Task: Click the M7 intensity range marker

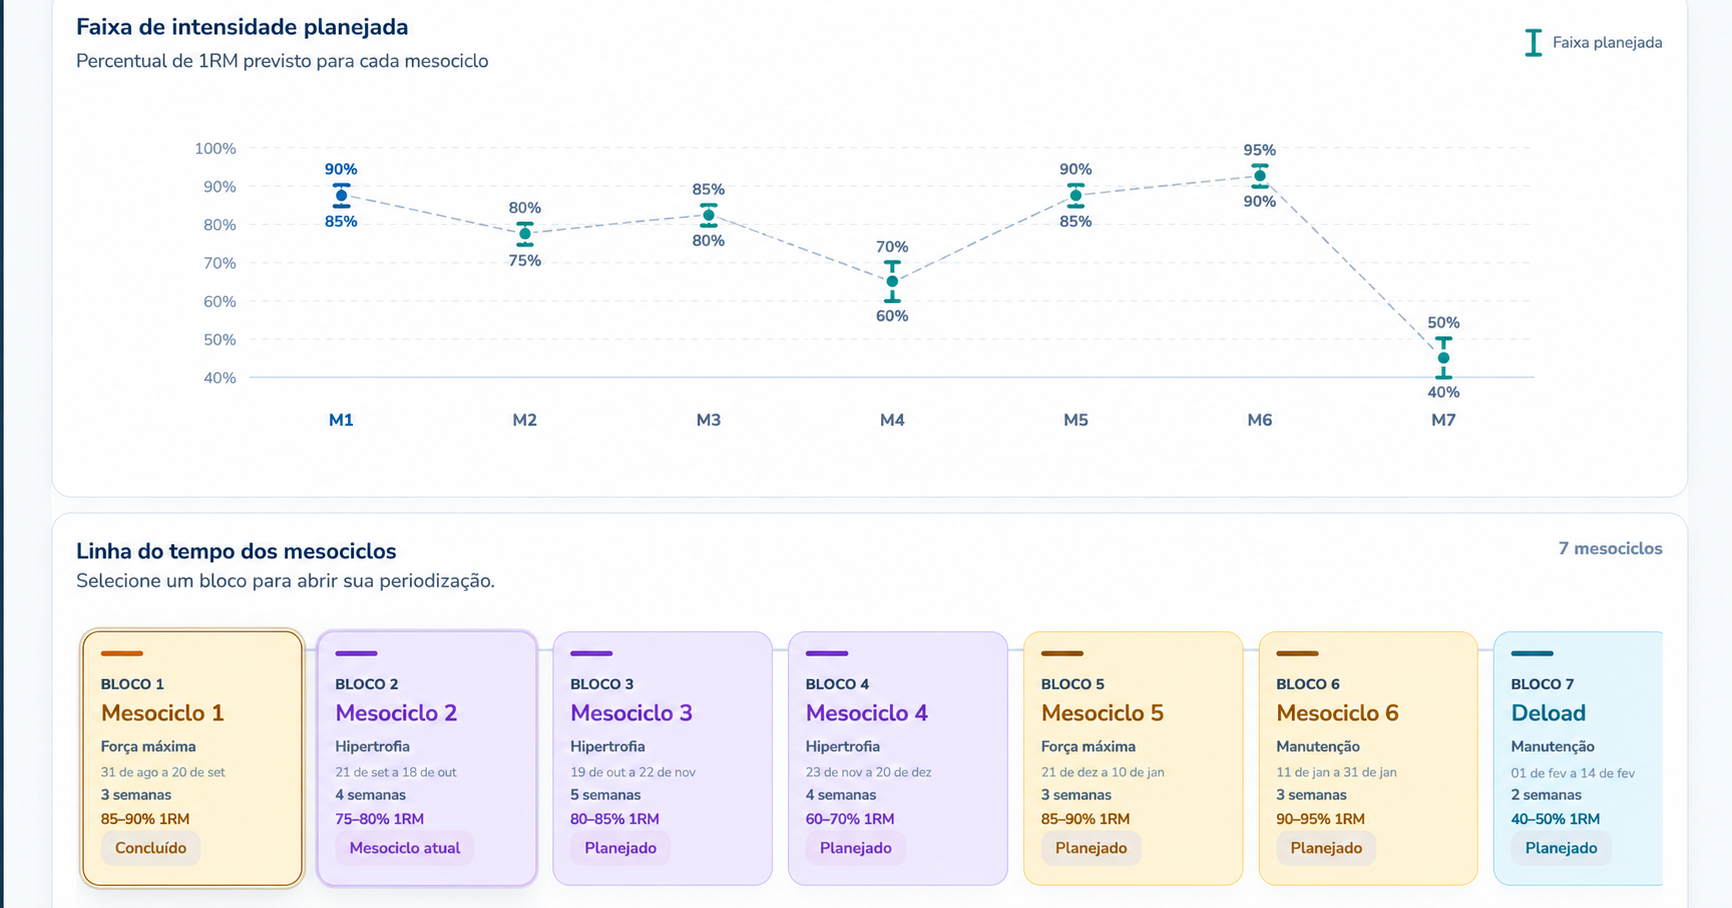Action: click(x=1443, y=358)
